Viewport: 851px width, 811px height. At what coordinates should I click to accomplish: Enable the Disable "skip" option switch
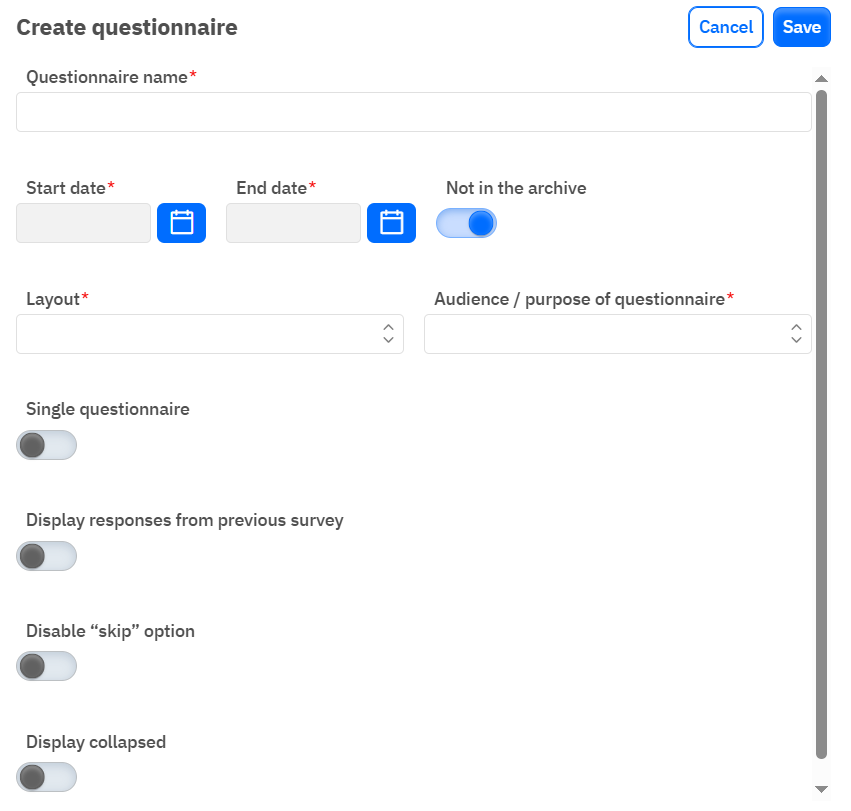pos(46,666)
